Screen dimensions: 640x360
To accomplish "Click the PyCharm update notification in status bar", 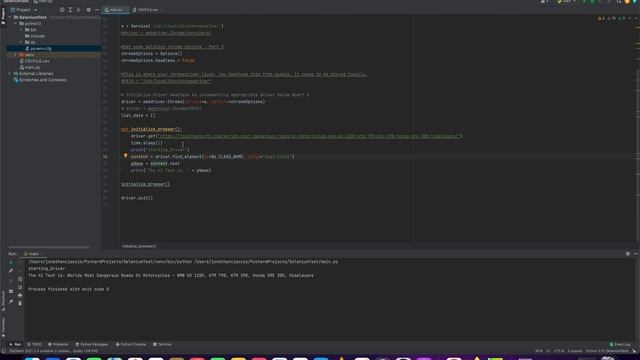I will (53, 351).
